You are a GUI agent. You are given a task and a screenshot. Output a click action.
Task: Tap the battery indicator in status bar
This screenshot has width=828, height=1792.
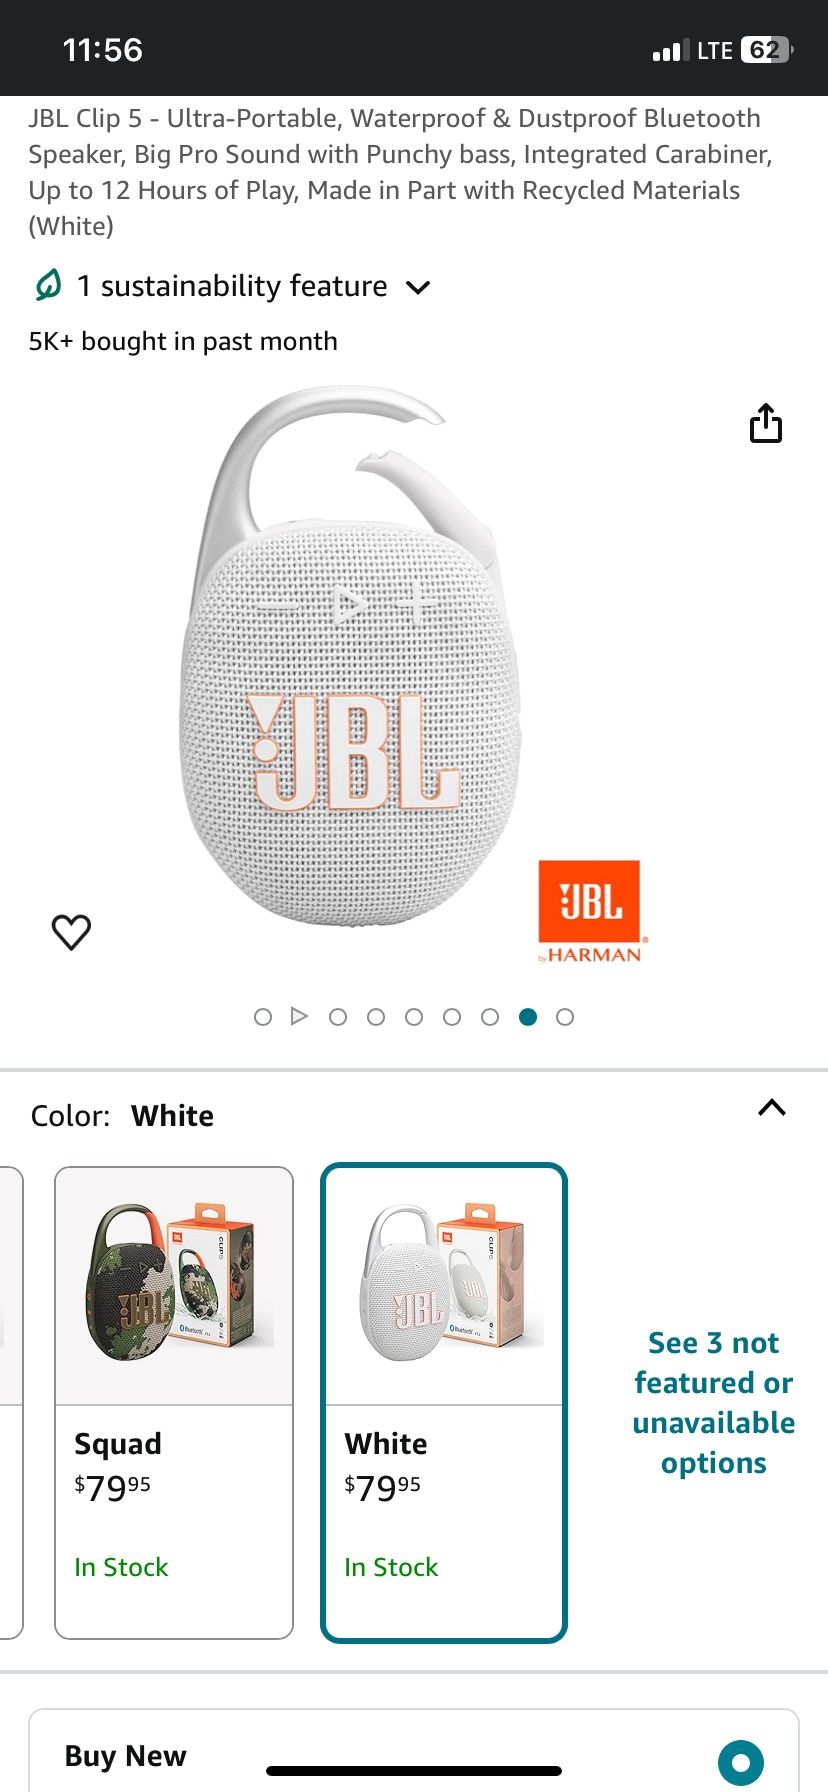coord(766,50)
